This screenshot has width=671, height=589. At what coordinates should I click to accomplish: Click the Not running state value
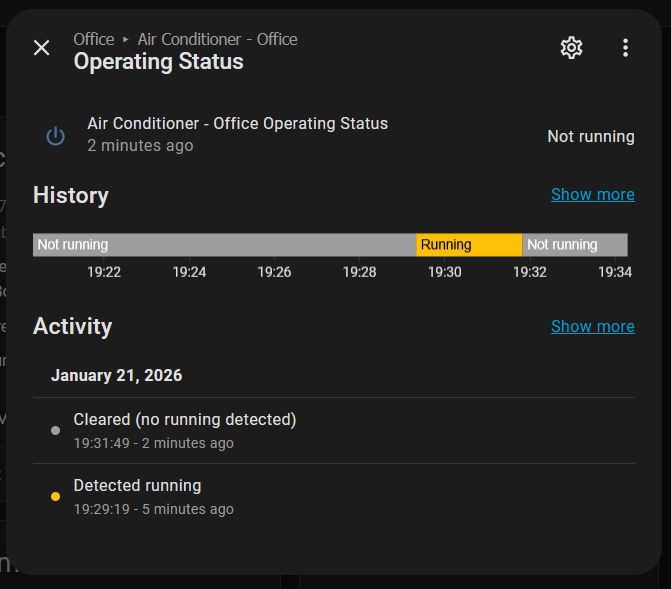(x=590, y=136)
